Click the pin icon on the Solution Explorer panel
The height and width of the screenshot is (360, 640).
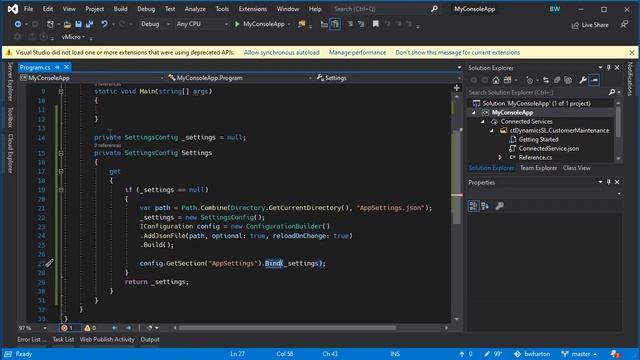pos(609,68)
